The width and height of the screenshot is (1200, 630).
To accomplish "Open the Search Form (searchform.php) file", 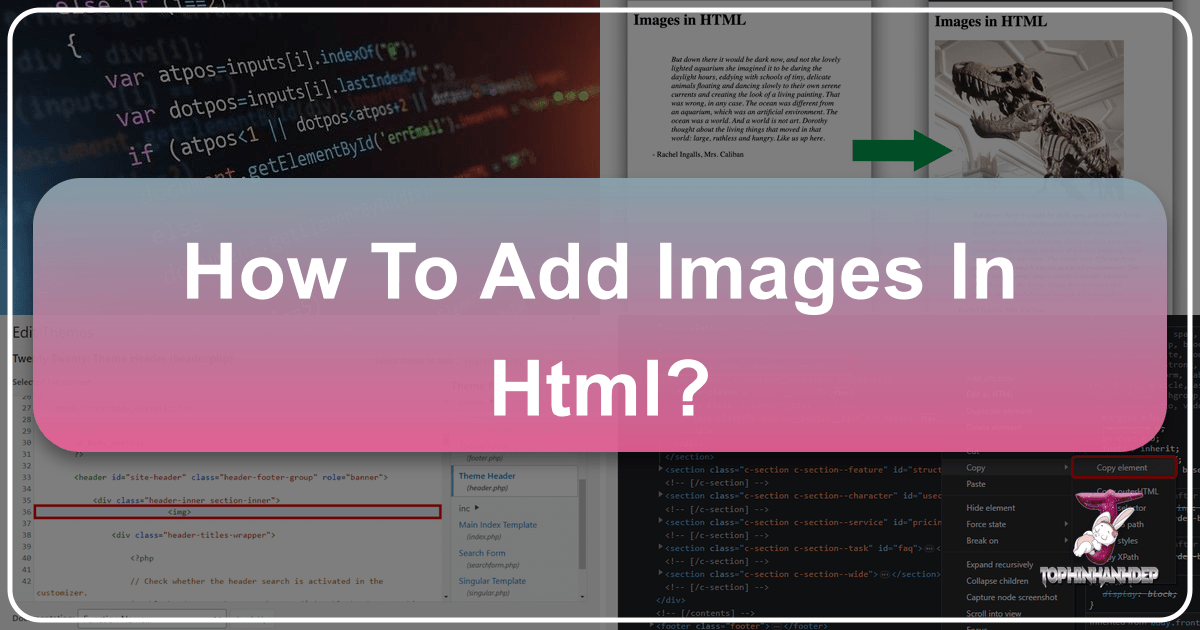I will (x=482, y=553).
